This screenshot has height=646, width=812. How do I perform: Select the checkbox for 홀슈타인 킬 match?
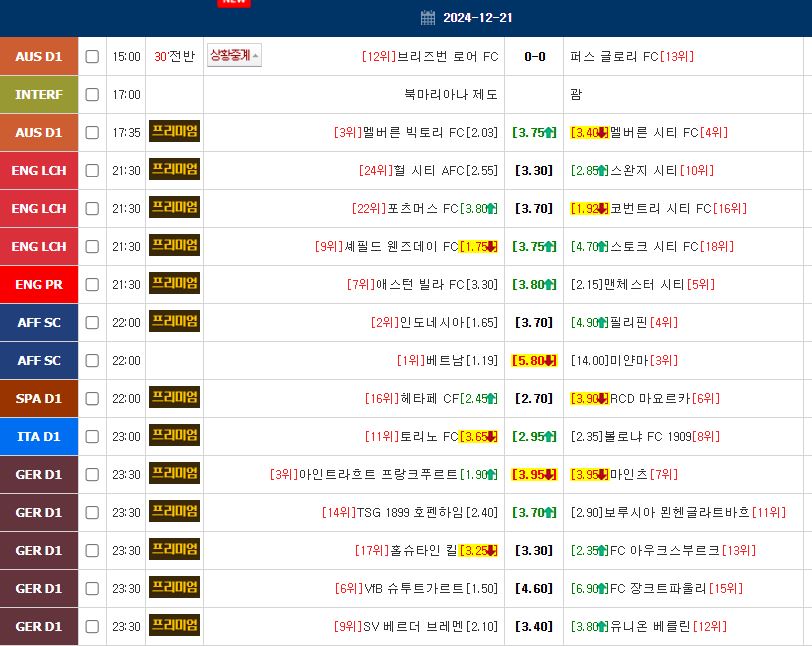tap(92, 550)
